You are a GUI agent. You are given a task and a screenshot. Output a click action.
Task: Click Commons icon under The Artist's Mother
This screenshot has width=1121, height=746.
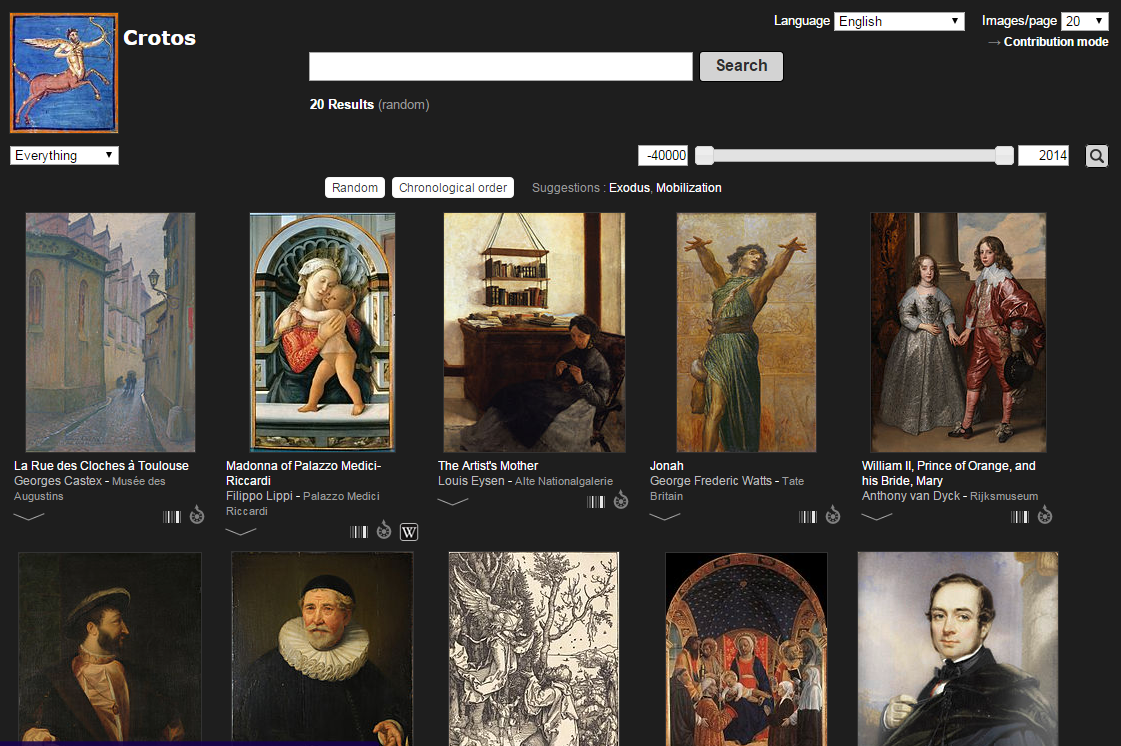click(x=621, y=501)
